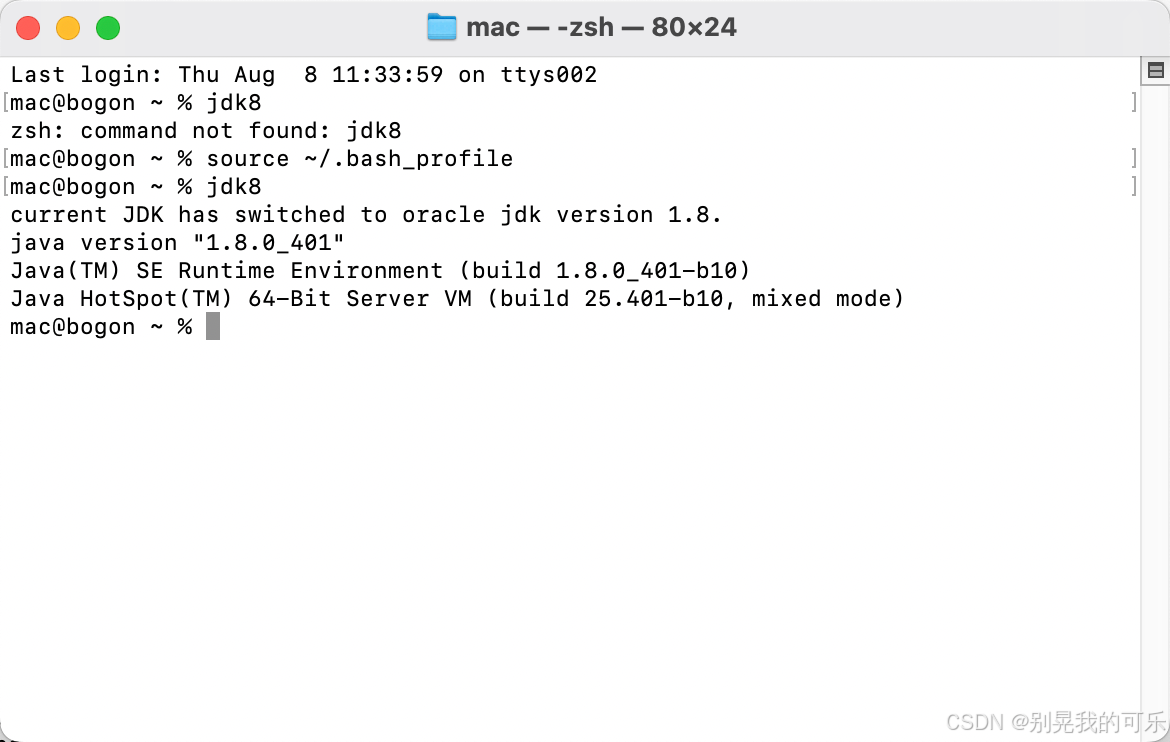Close the Terminal window with red button
This screenshot has width=1170, height=742.
coord(28,28)
